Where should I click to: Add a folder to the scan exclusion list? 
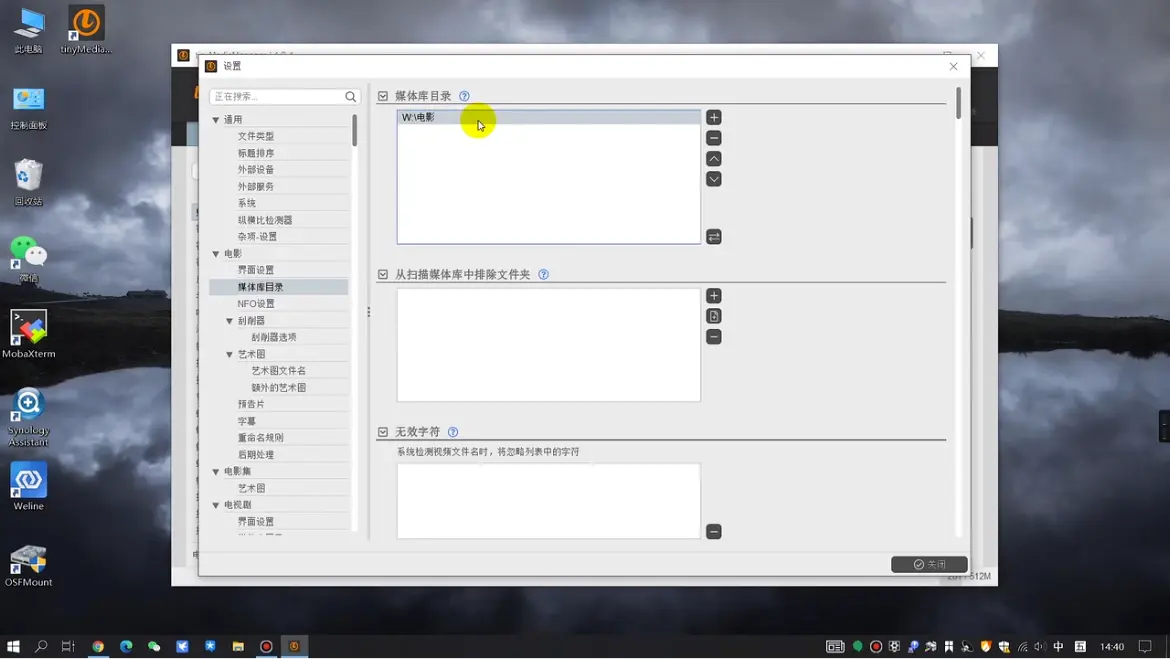tap(714, 296)
